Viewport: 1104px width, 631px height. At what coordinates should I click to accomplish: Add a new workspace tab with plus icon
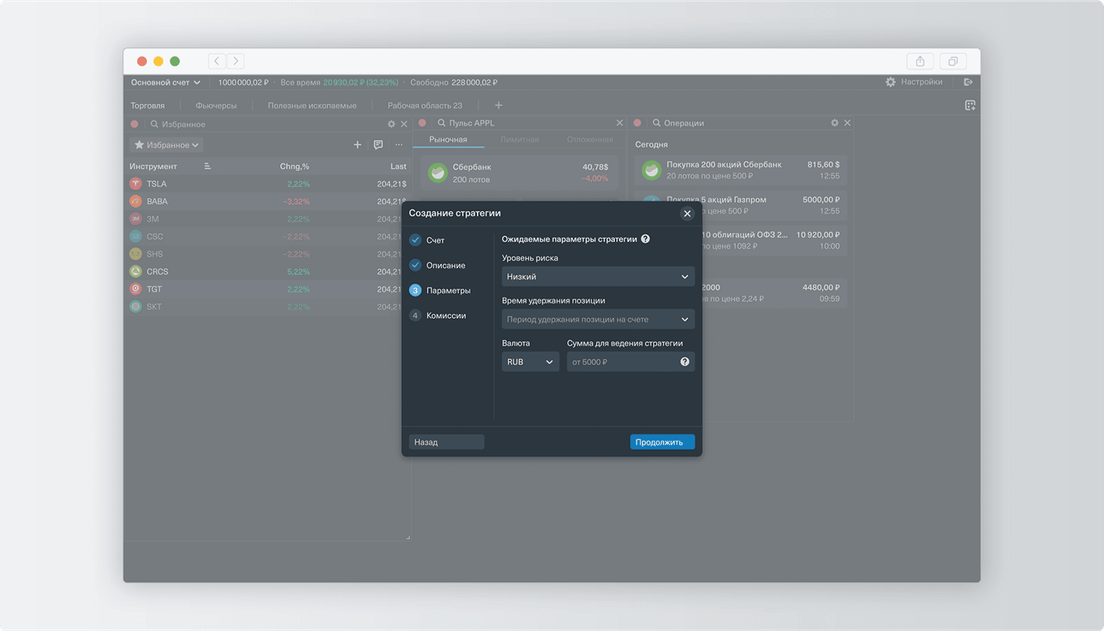(499, 105)
